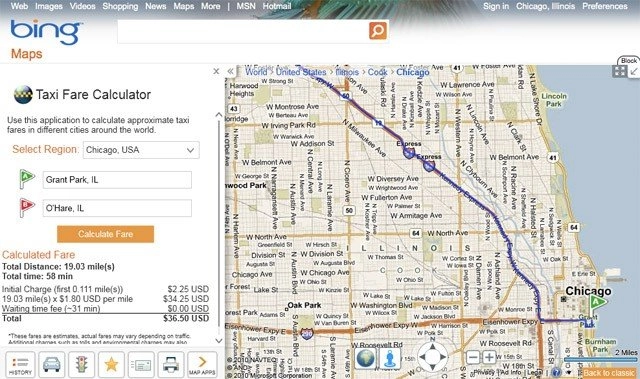Click the Back to classic link
640x379 pixels.
609,373
